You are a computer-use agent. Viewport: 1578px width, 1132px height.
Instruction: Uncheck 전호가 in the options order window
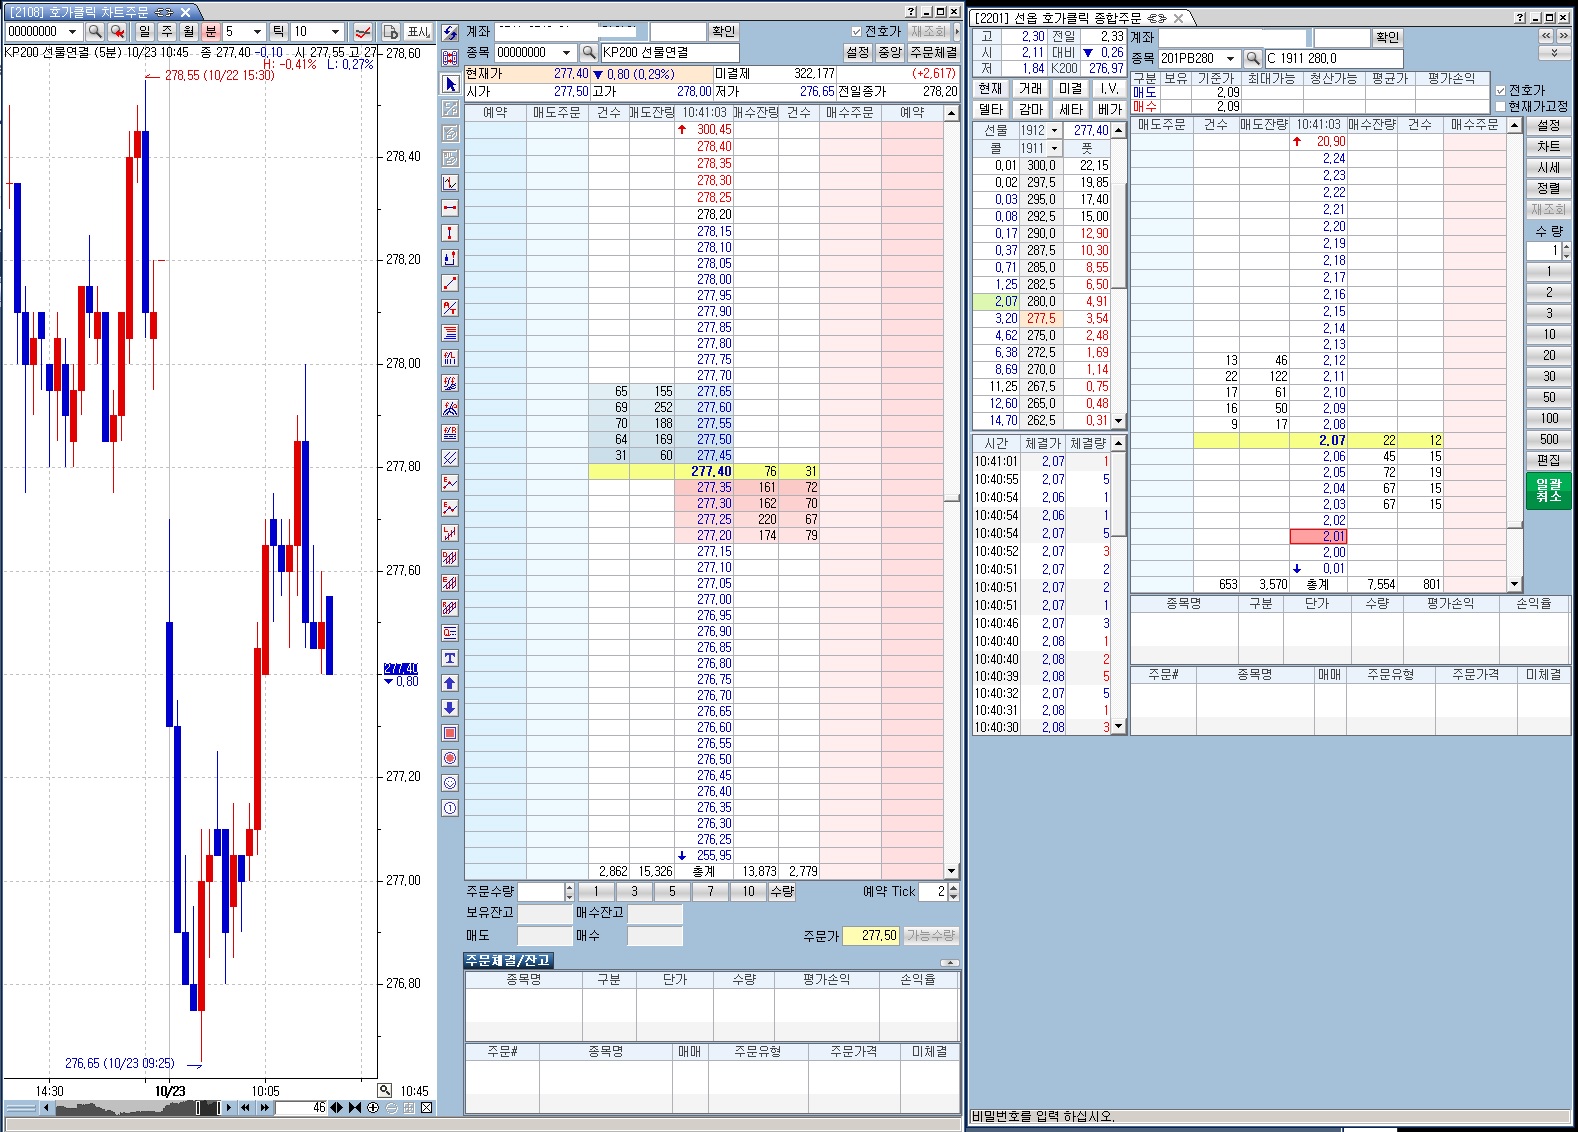point(1500,90)
